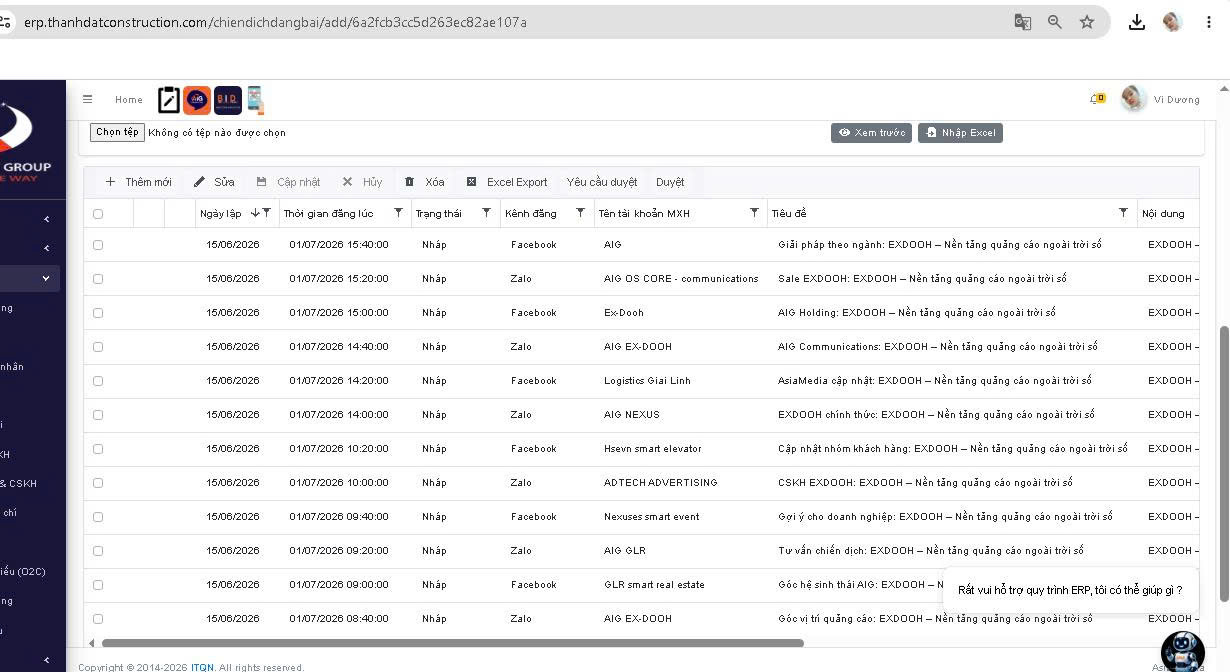Click the CSKH EXDOOH title cell

925,483
